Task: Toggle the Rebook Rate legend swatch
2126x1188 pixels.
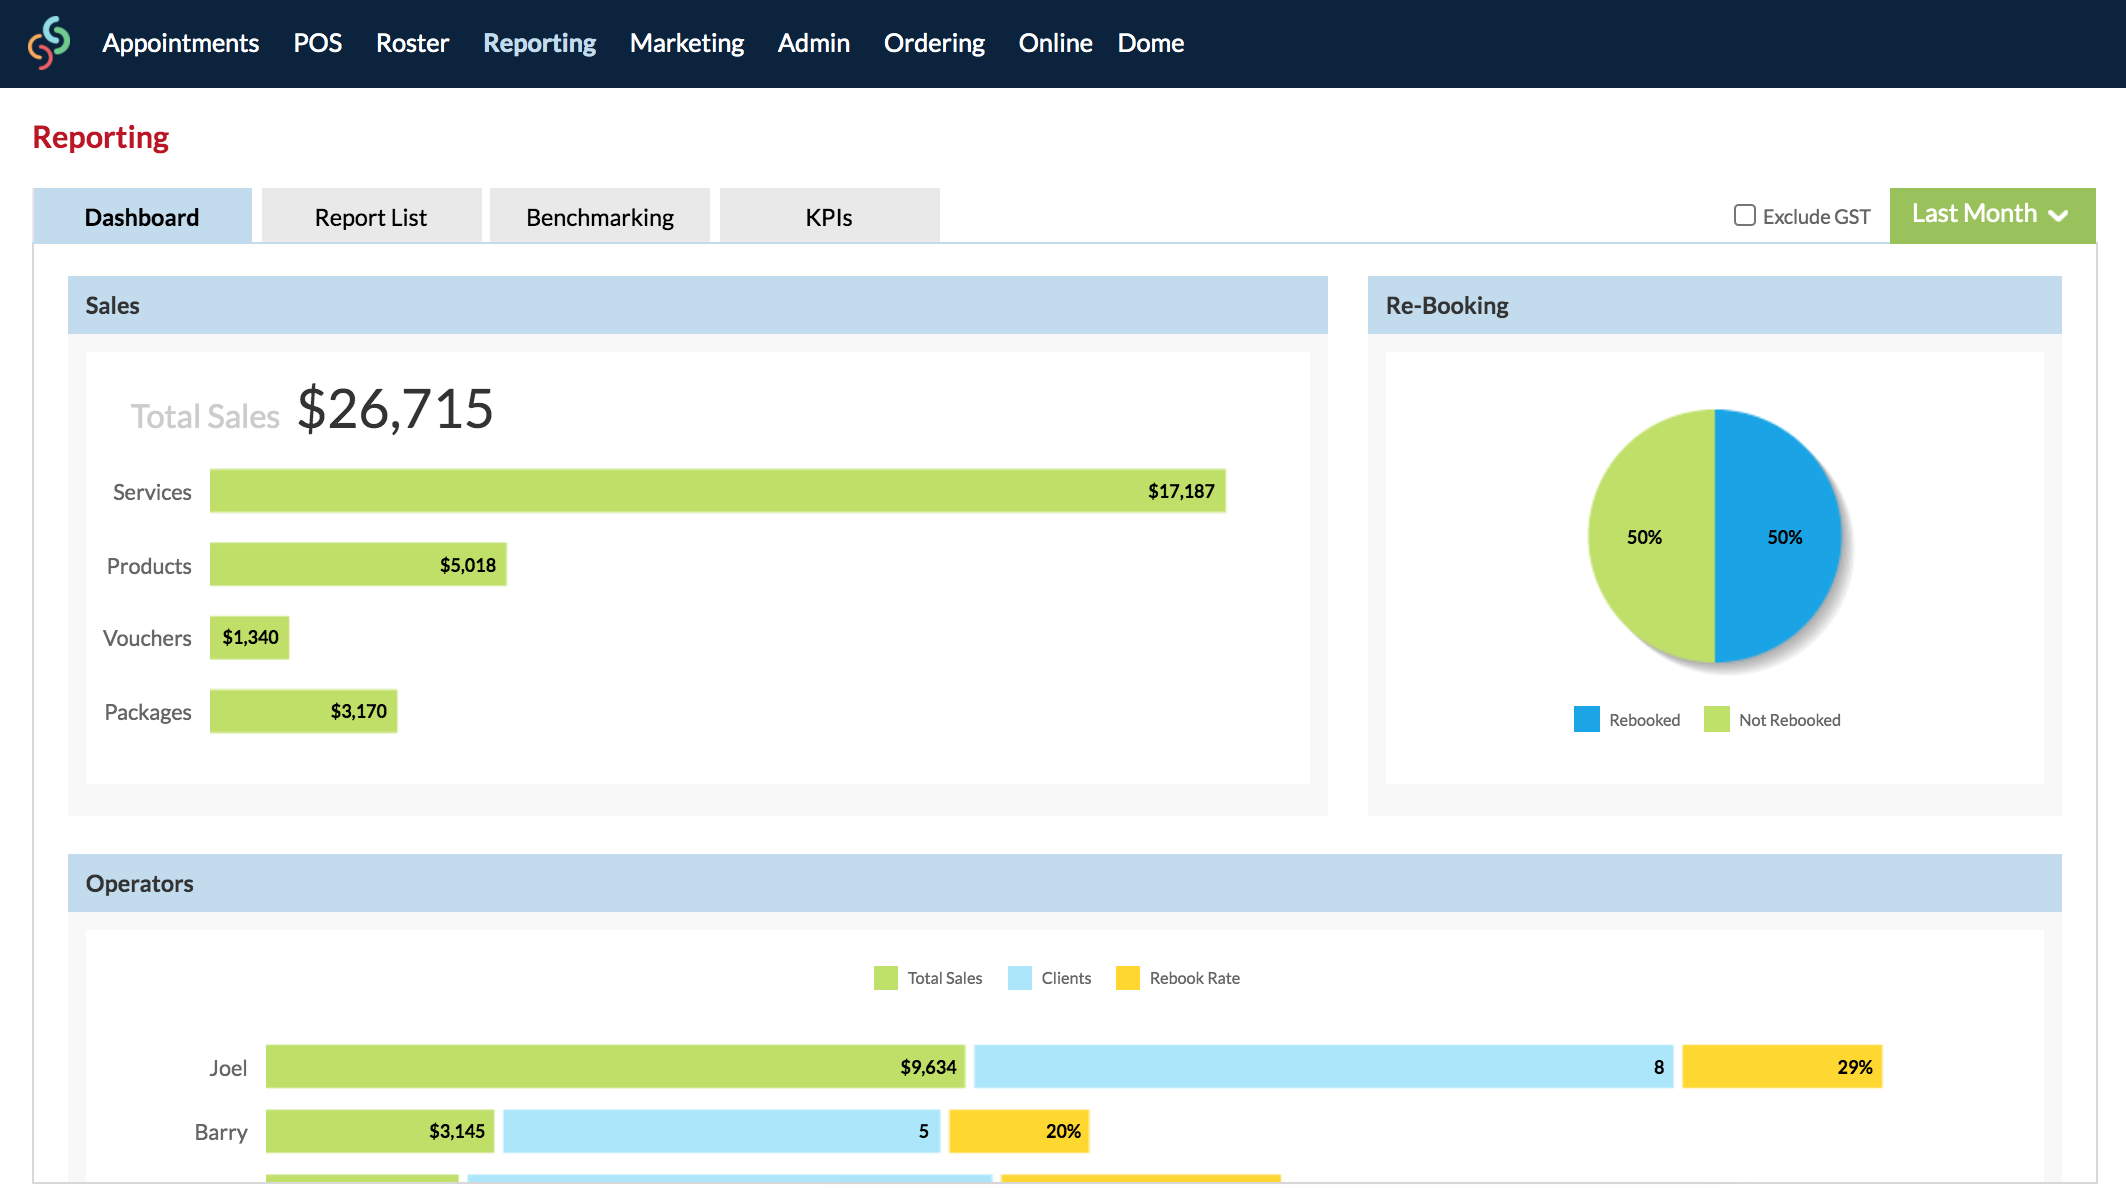Action: coord(1128,978)
